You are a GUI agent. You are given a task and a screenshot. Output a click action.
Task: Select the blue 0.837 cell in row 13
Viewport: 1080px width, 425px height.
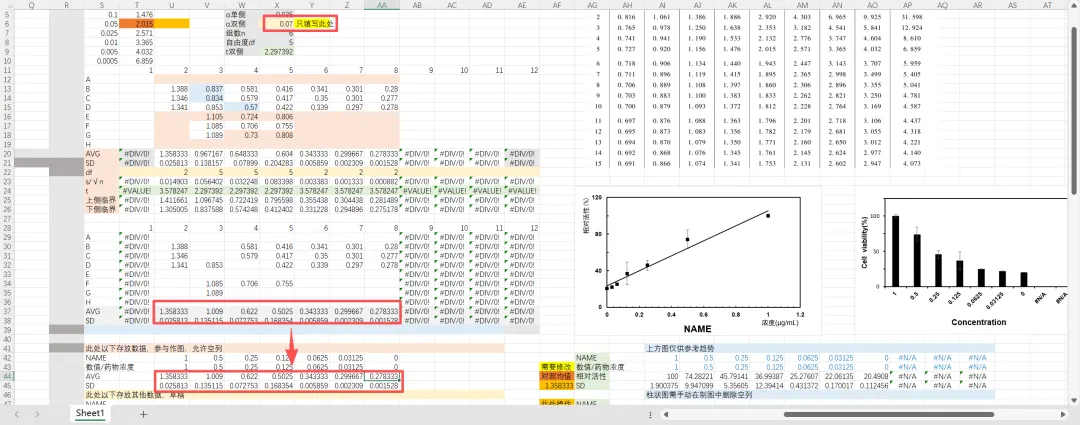207,89
